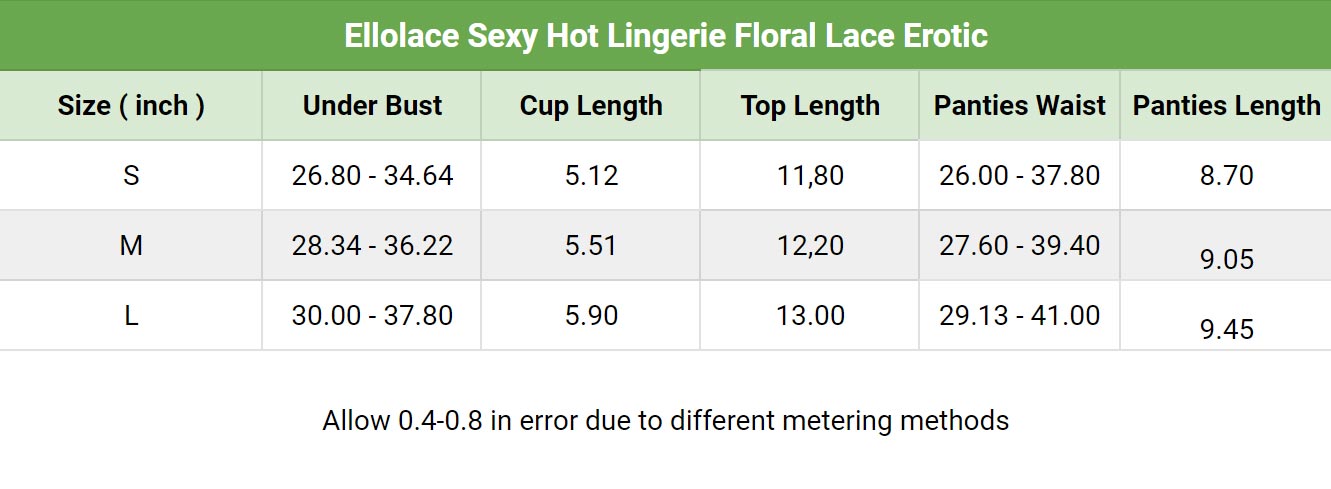Select the 28.34 - 36.22 cell
This screenshot has width=1331, height=489.
[372, 246]
